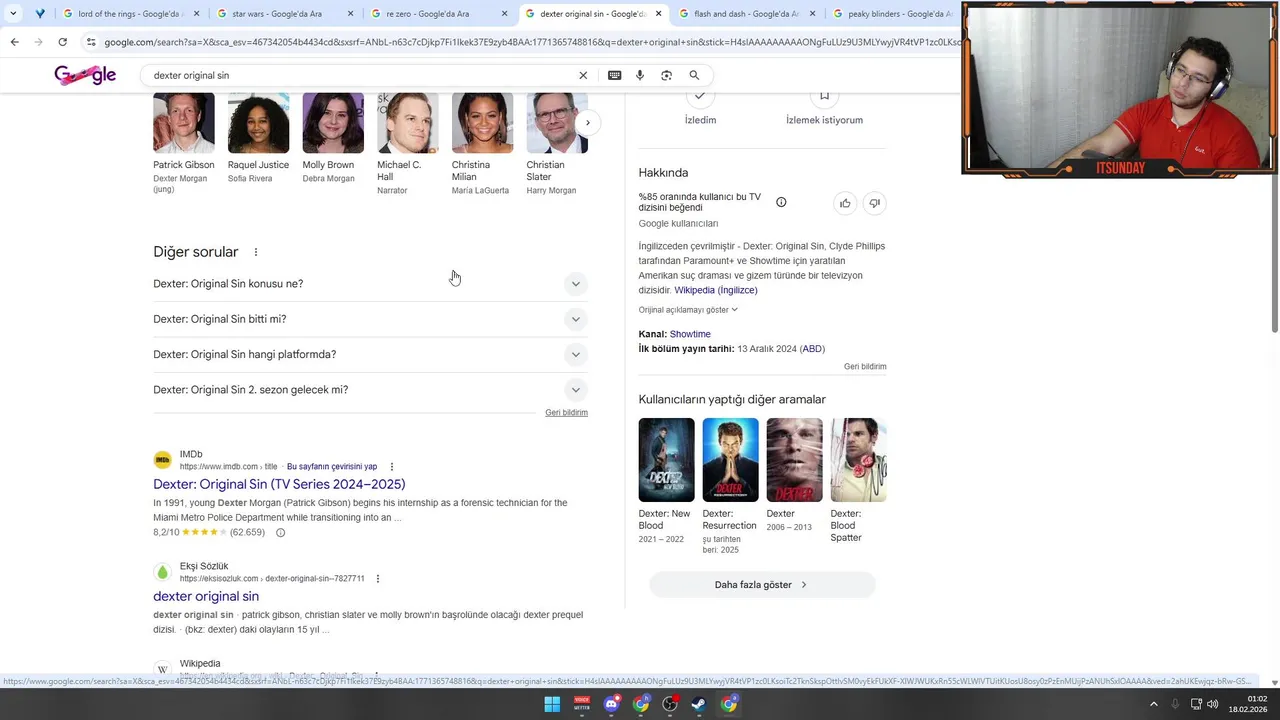Open Google Lens image search
Viewport: 1280px width, 720px height.
666,75
